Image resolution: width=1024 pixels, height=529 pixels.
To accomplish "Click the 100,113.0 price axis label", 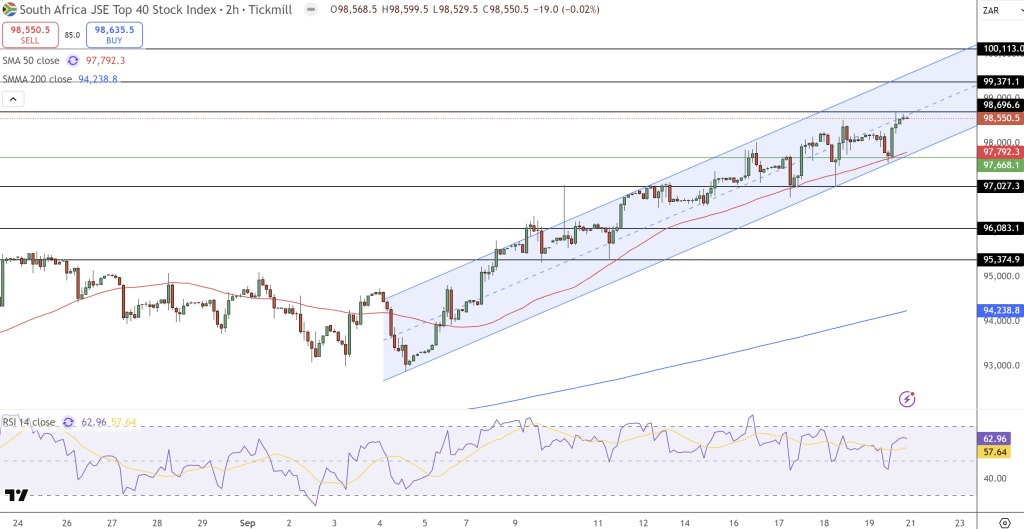I will 1000,48.
